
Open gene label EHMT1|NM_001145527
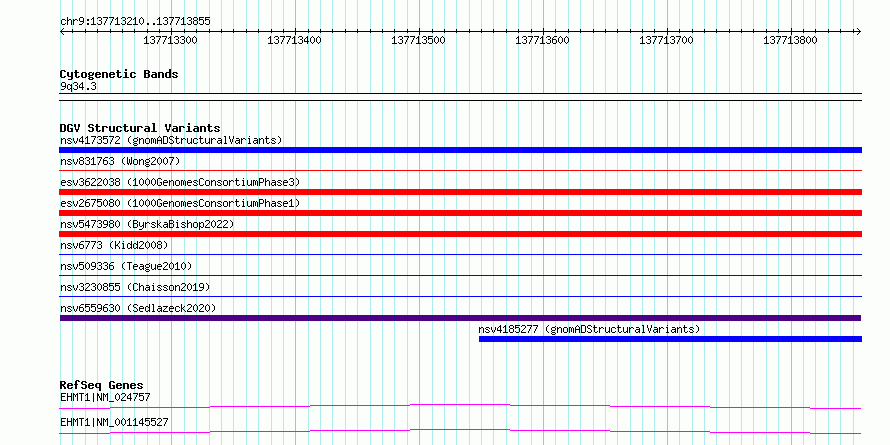pos(114,423)
